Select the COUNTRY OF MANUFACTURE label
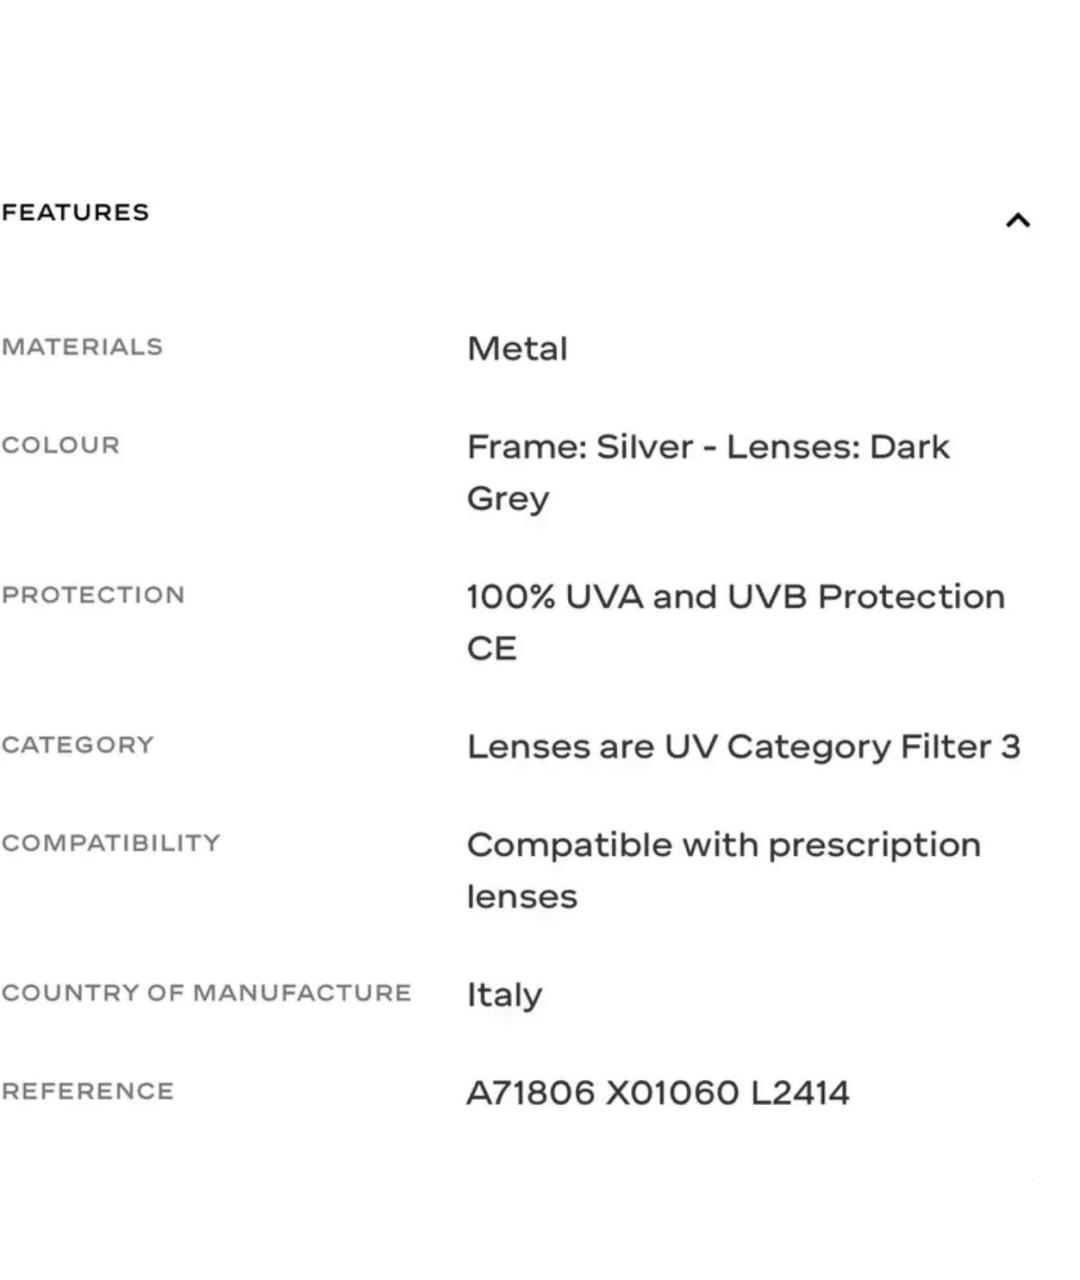The height and width of the screenshot is (1280, 1080). (x=207, y=993)
